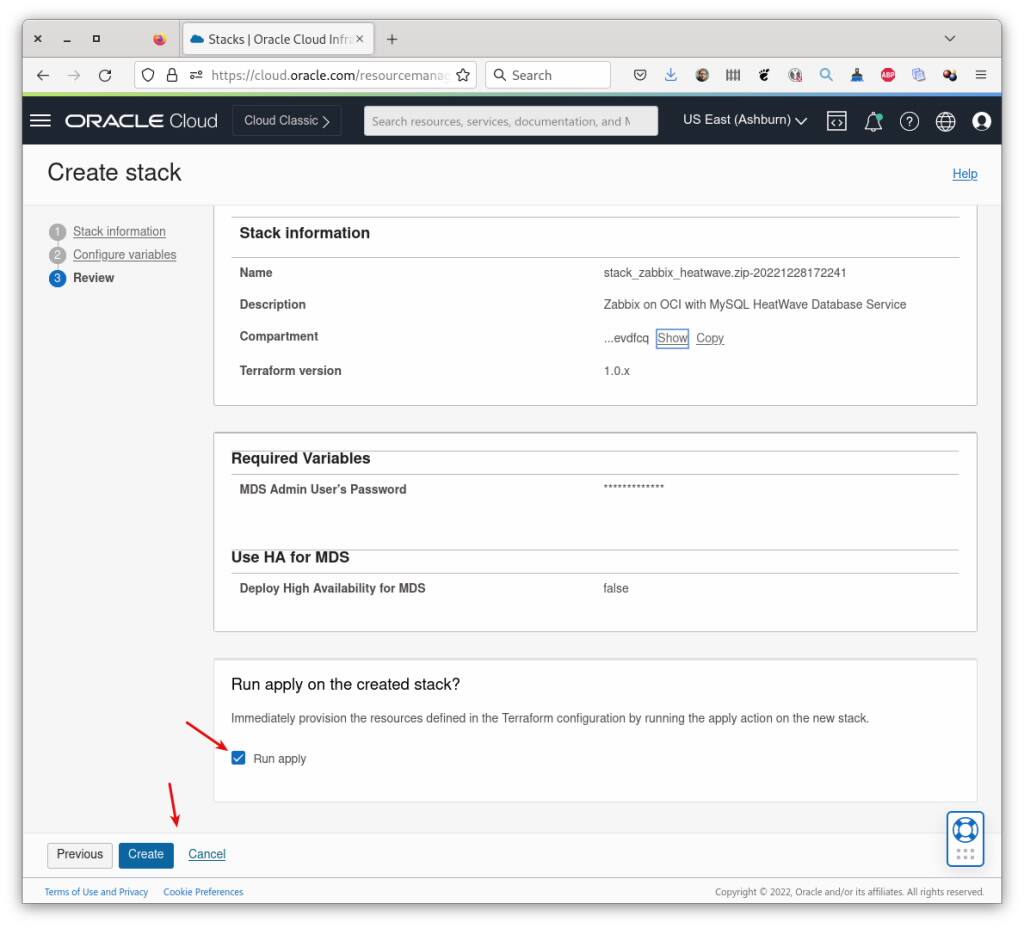The width and height of the screenshot is (1024, 928).
Task: Go to step 1 Stack information
Action: [x=119, y=231]
